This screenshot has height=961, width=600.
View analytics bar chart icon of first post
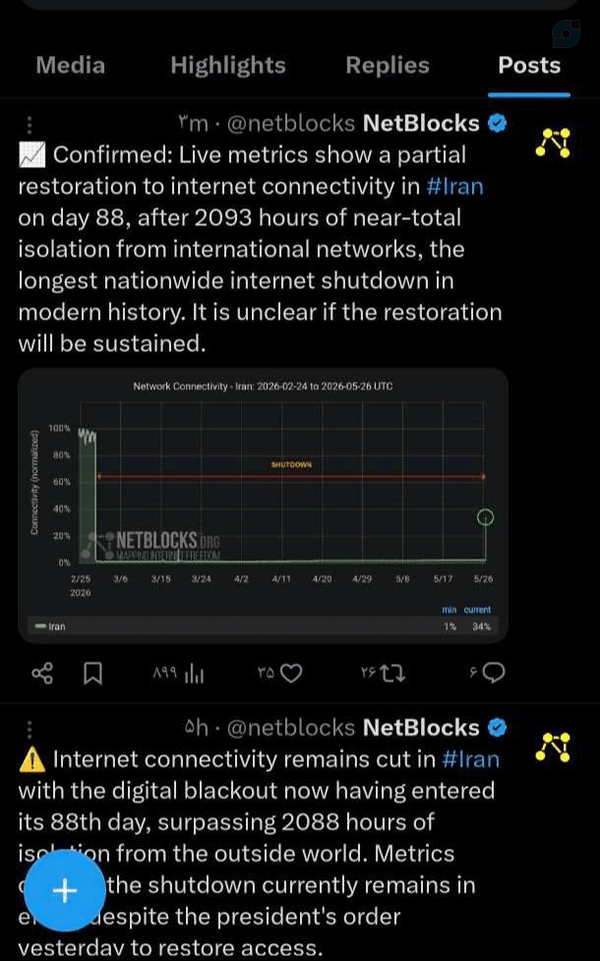[194, 674]
